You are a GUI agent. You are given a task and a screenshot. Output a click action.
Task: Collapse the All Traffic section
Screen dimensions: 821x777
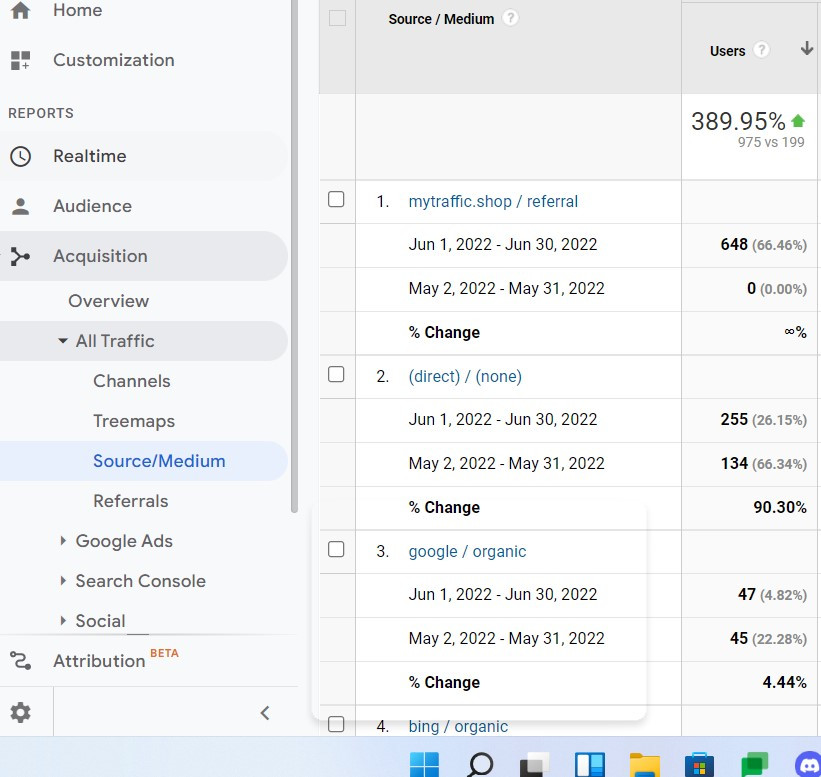point(64,341)
